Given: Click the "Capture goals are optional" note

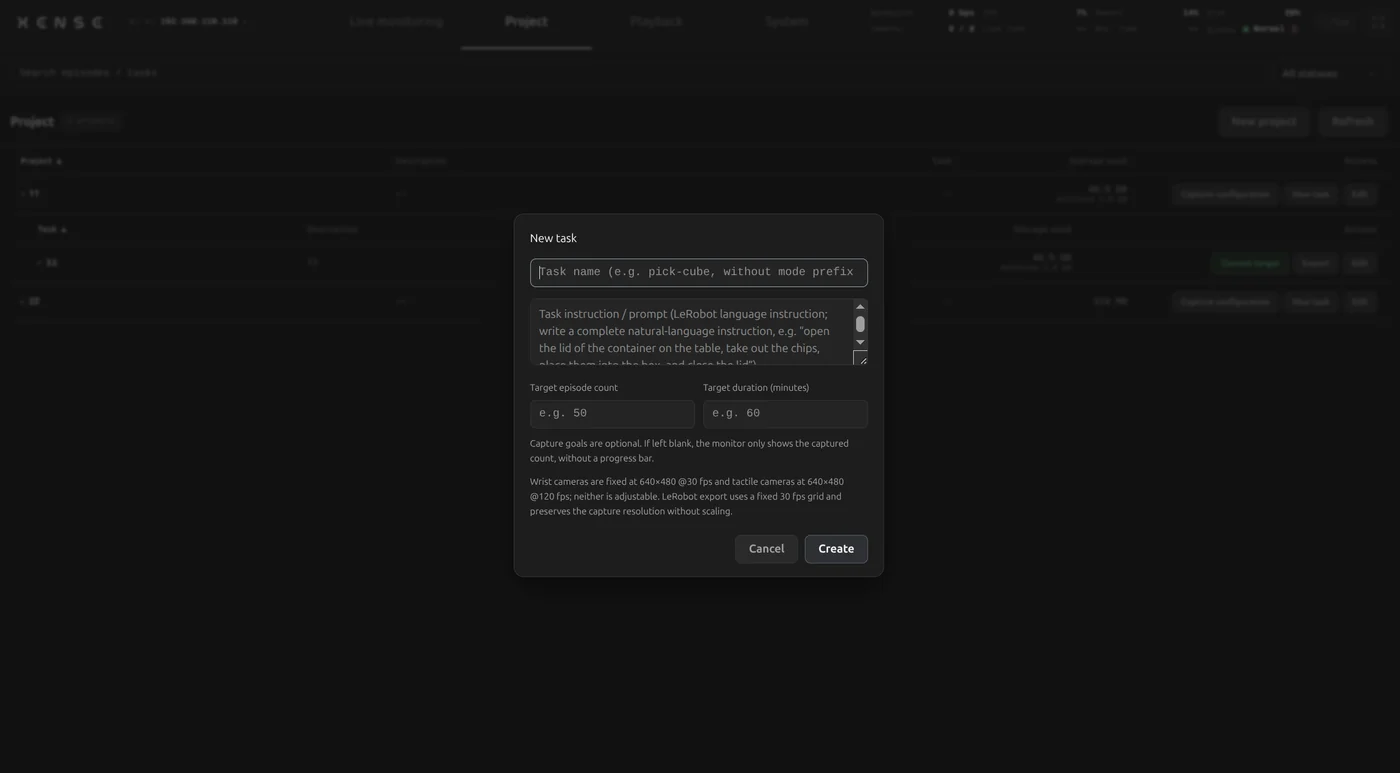Looking at the screenshot, I should (689, 451).
